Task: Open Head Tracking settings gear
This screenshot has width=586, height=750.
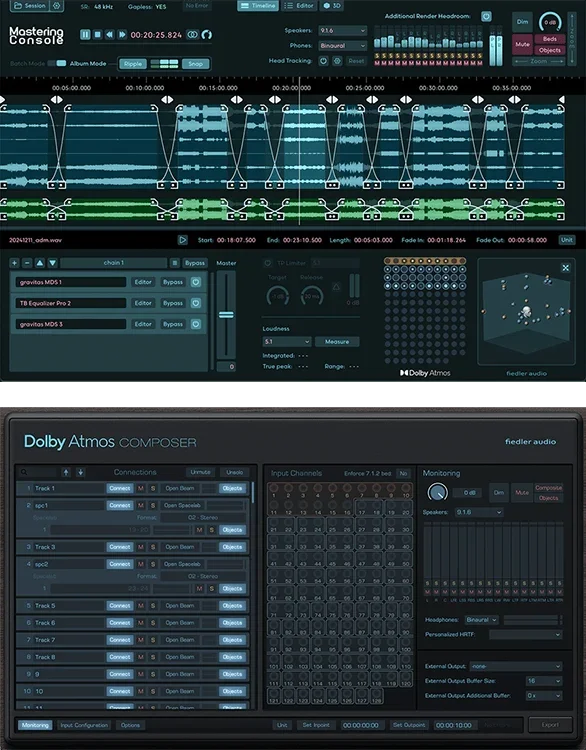Action: 337,61
